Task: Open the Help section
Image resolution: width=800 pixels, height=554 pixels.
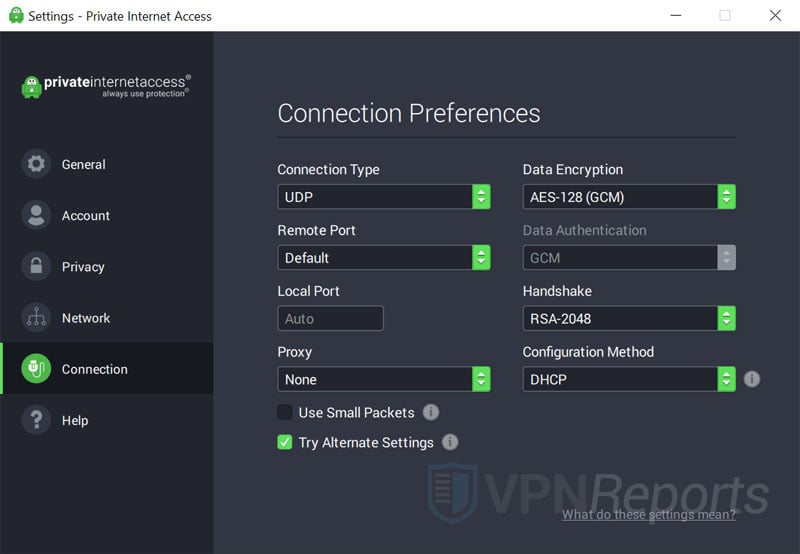Action: coord(107,419)
